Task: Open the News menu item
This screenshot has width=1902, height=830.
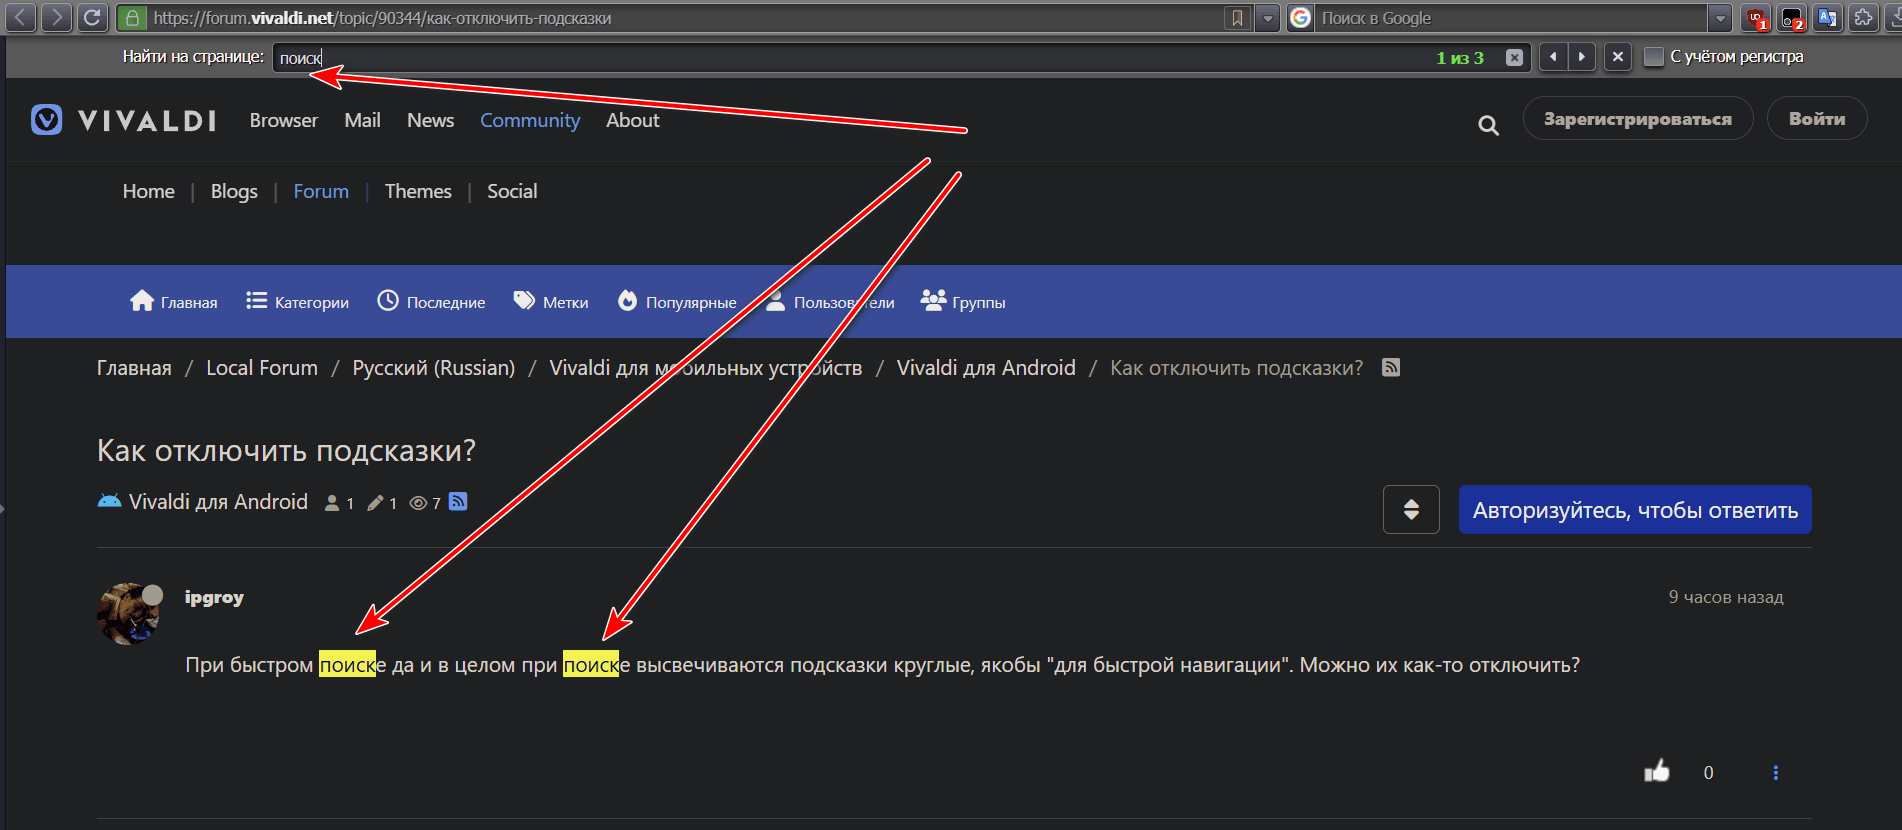Action: click(430, 120)
